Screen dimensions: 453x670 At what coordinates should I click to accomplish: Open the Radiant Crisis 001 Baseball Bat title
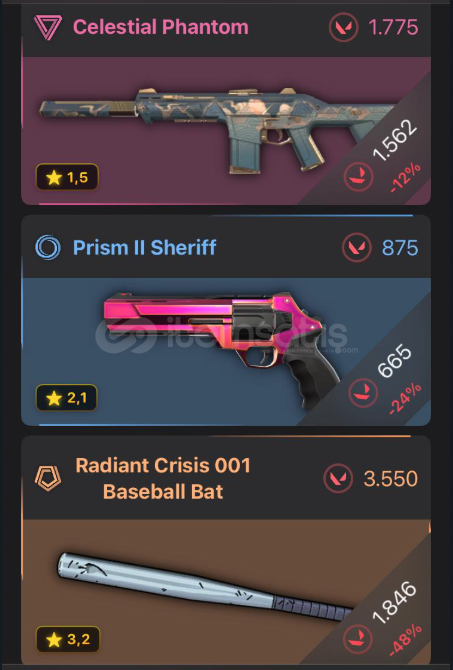[163, 479]
